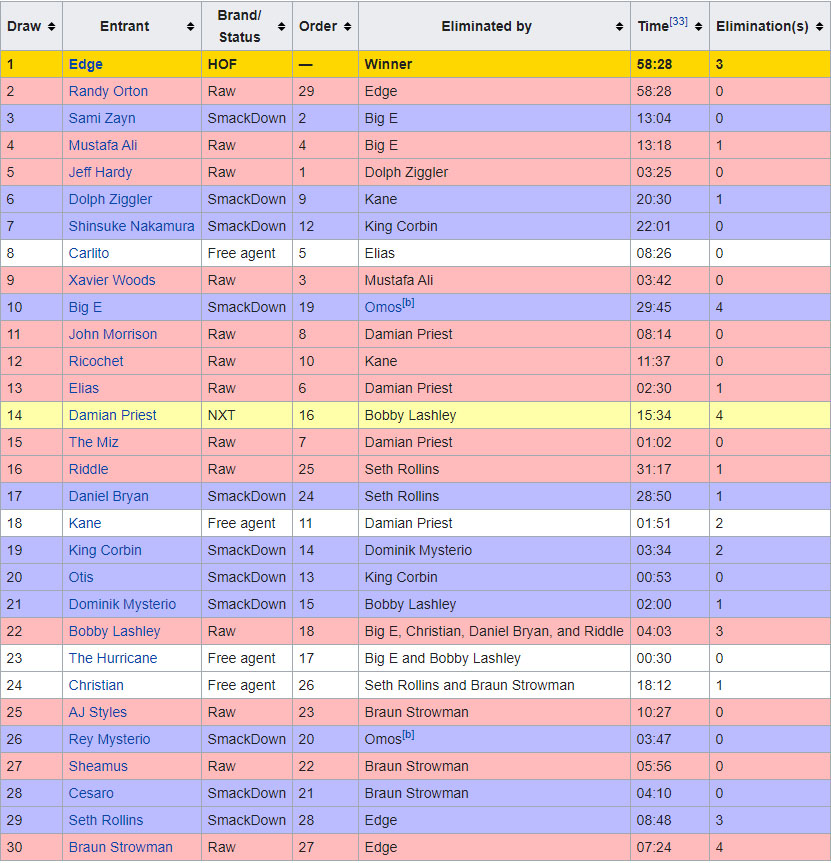
Task: Open the King Corbin entrant link
Action: (x=105, y=550)
